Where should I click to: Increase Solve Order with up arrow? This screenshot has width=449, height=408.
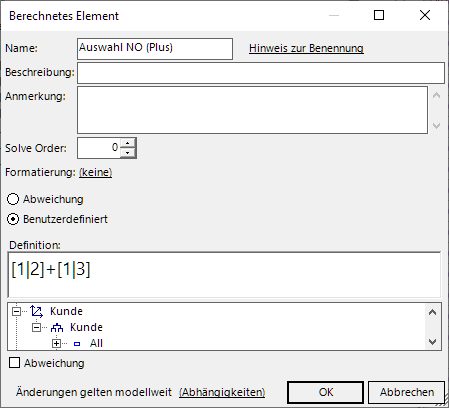[128, 143]
